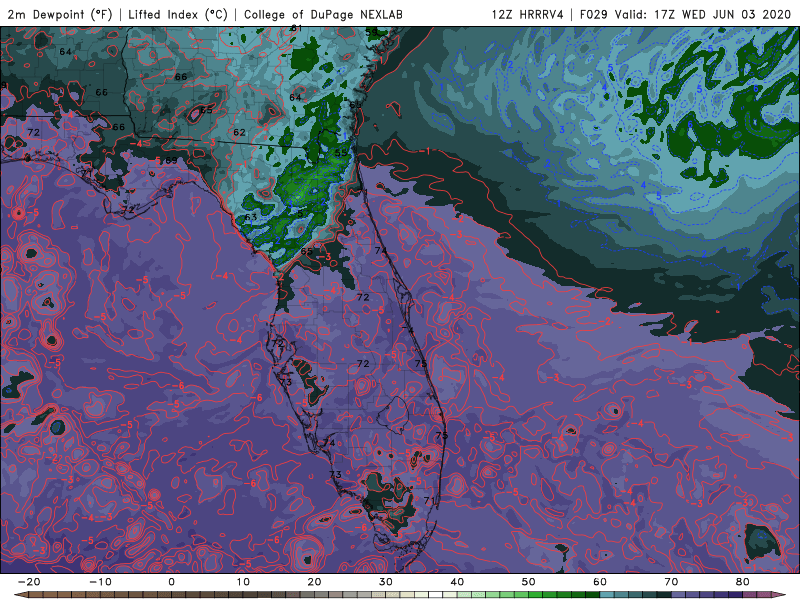
Task: Click the 10 label on color scale
Action: 243,582
